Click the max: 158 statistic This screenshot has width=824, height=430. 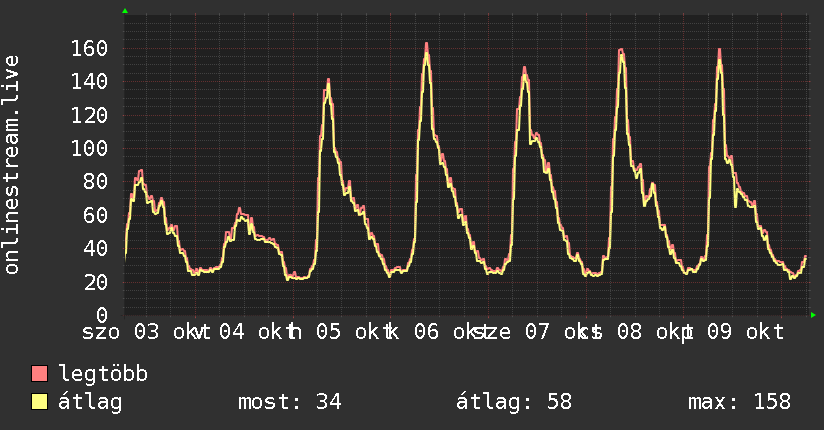click(x=739, y=402)
